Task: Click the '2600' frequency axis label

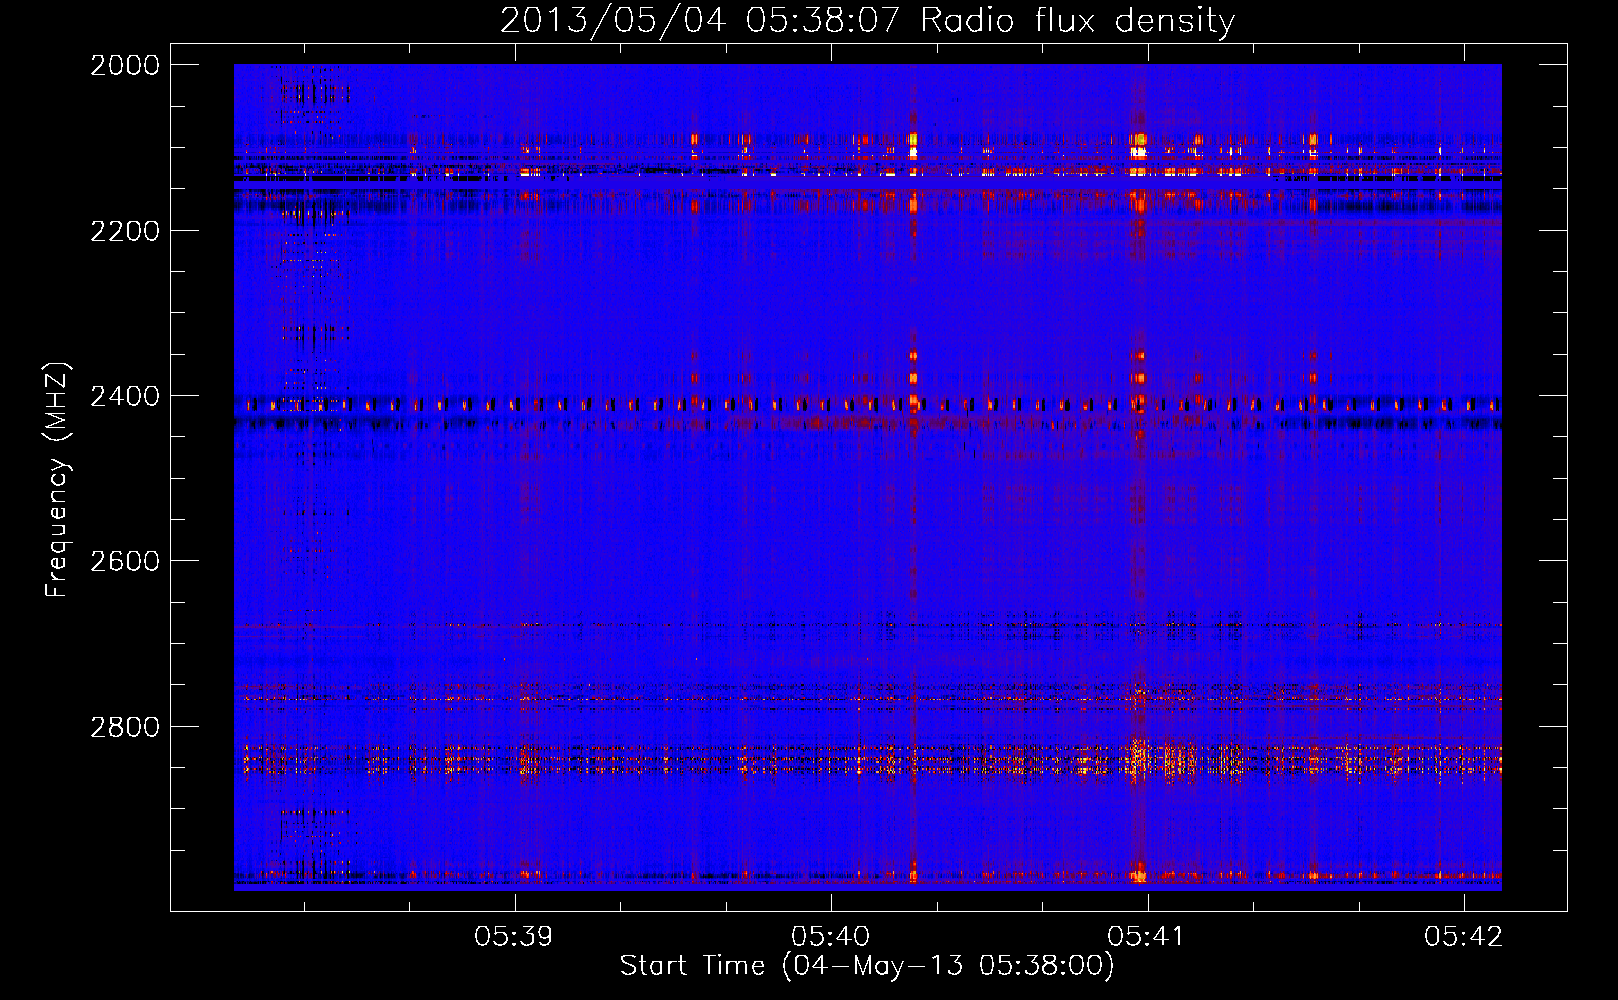Action: [125, 561]
